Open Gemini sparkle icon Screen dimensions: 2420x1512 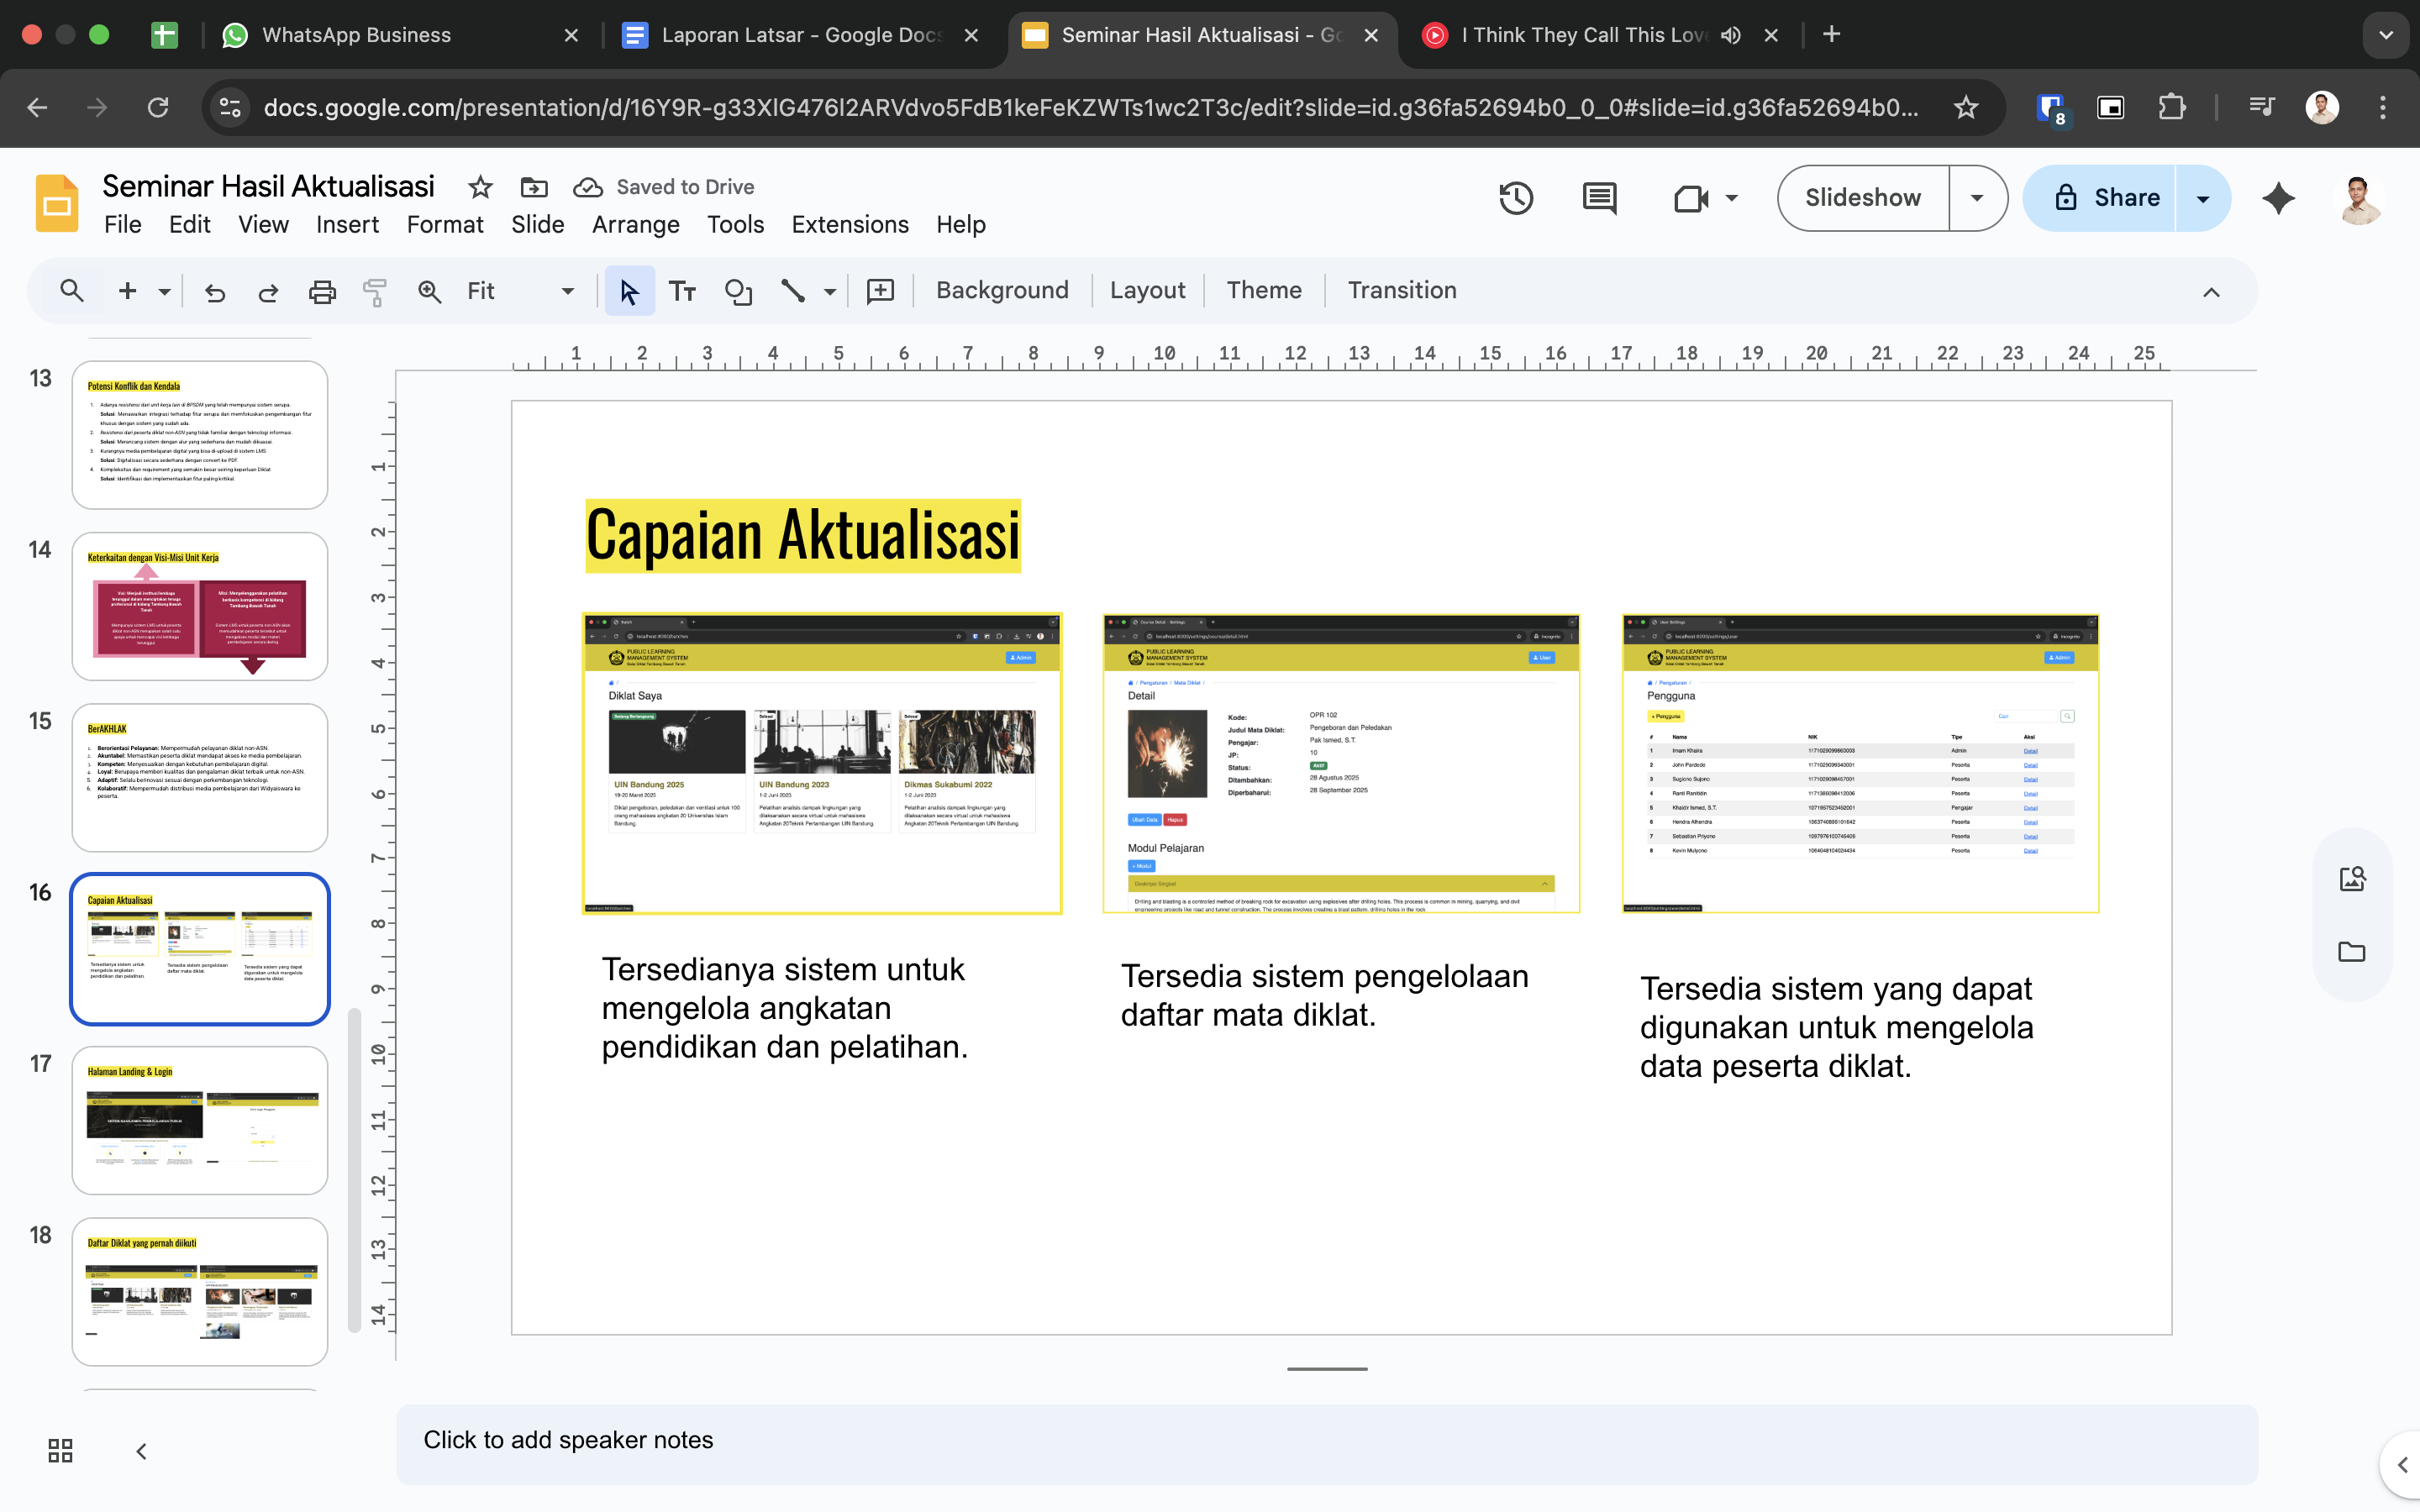tap(2278, 198)
